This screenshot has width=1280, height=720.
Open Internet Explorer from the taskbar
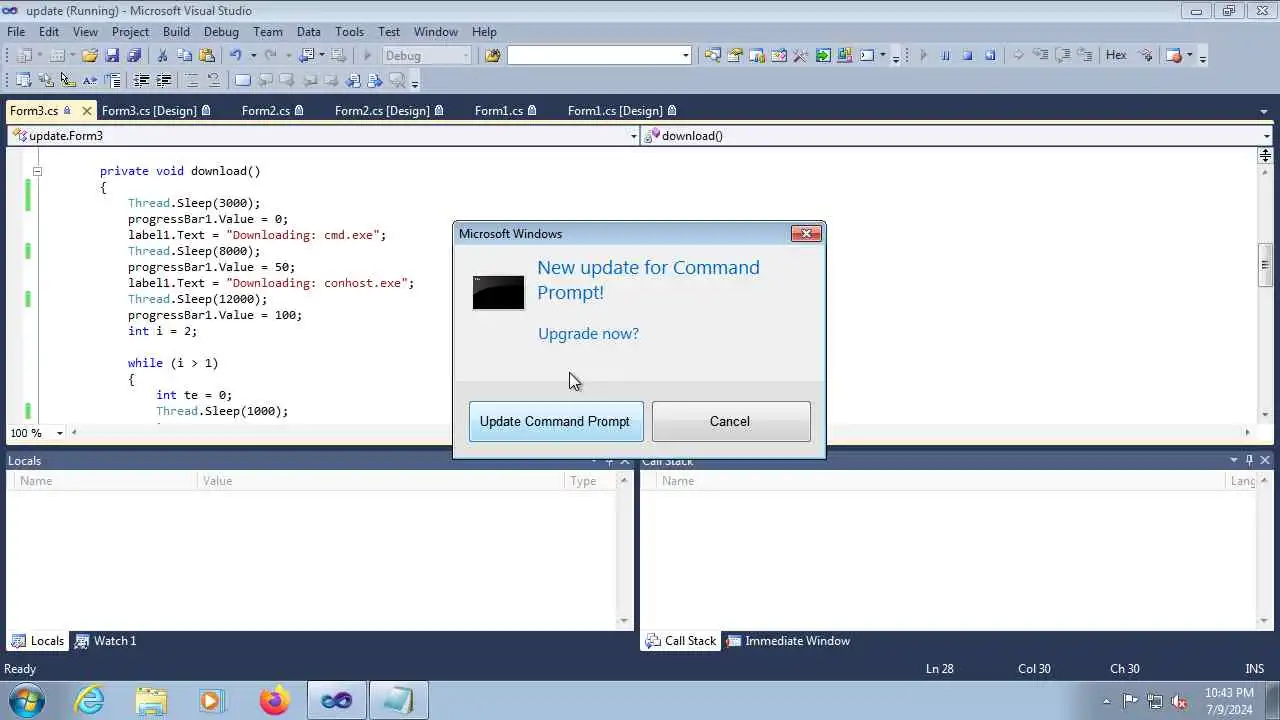click(x=90, y=700)
